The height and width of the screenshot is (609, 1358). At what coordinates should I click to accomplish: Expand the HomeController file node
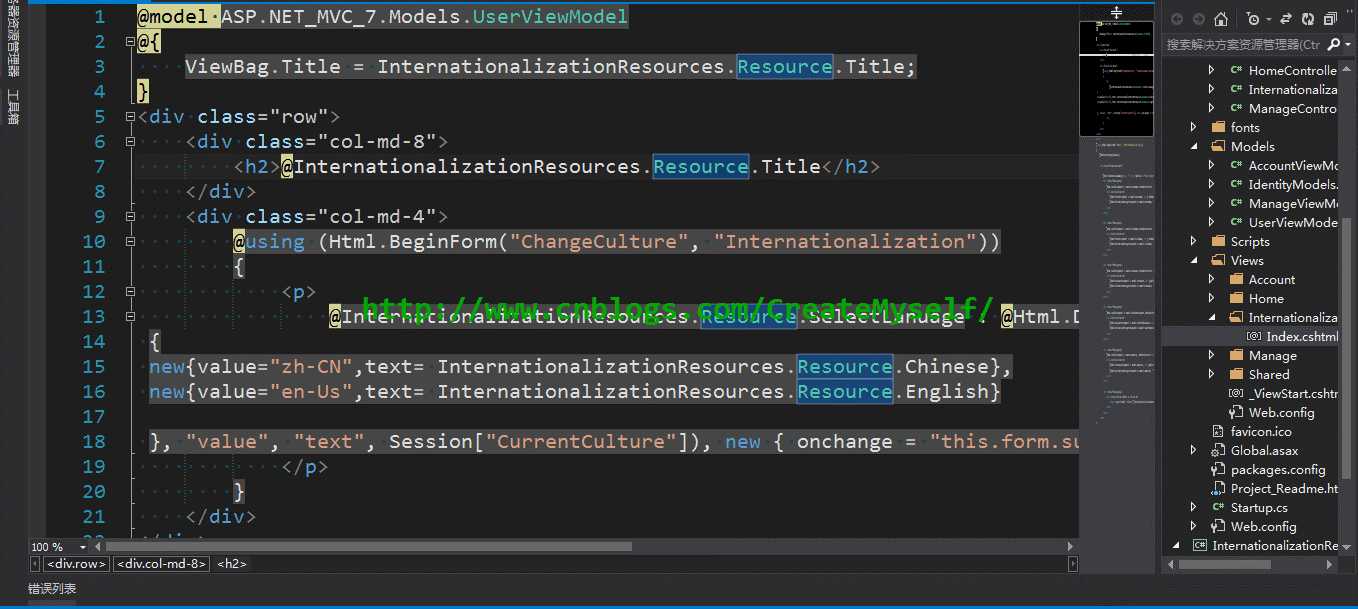click(x=1211, y=70)
